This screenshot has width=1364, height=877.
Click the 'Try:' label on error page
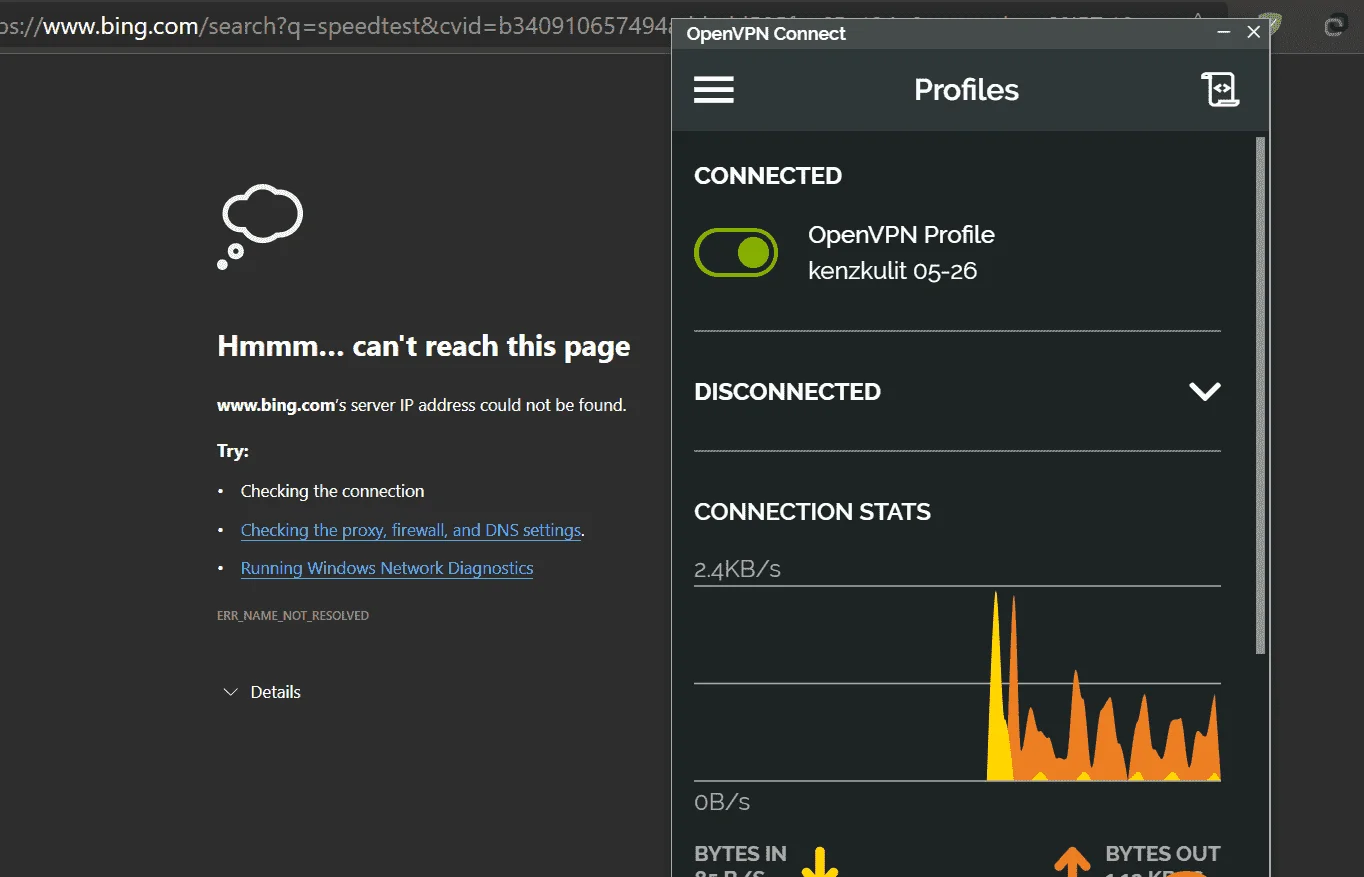233,451
